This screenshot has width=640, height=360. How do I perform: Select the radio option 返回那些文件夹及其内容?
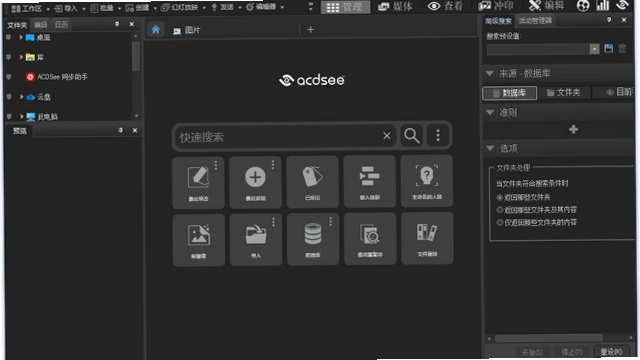pyautogui.click(x=500, y=210)
